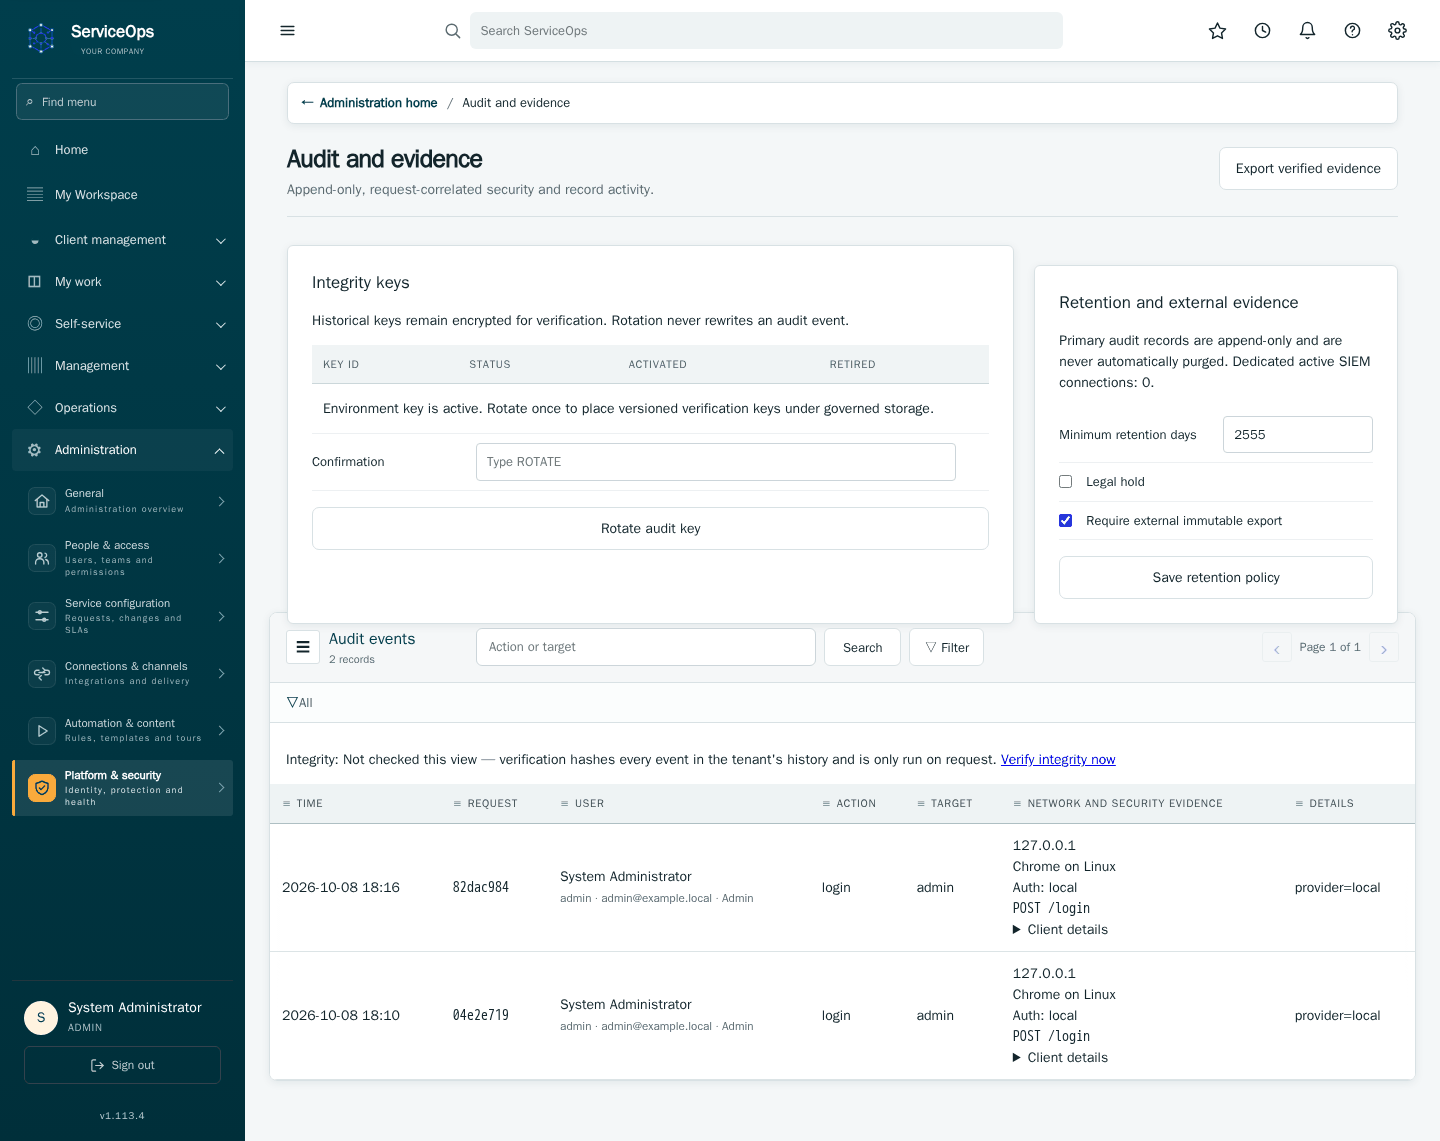This screenshot has width=1440, height=1141.
Task: Expand the Management menu
Action: [122, 366]
